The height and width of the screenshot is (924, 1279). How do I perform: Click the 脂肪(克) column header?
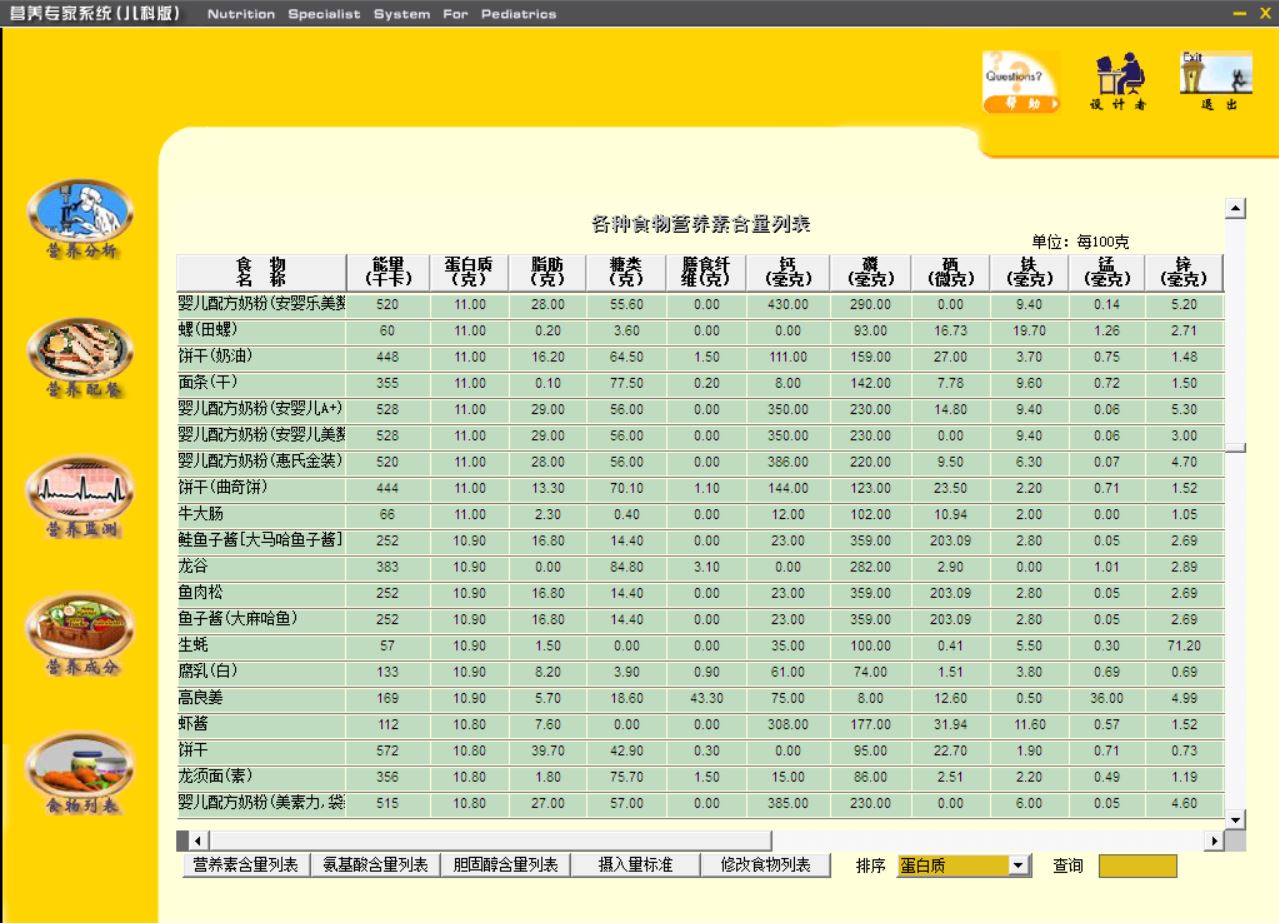point(549,272)
